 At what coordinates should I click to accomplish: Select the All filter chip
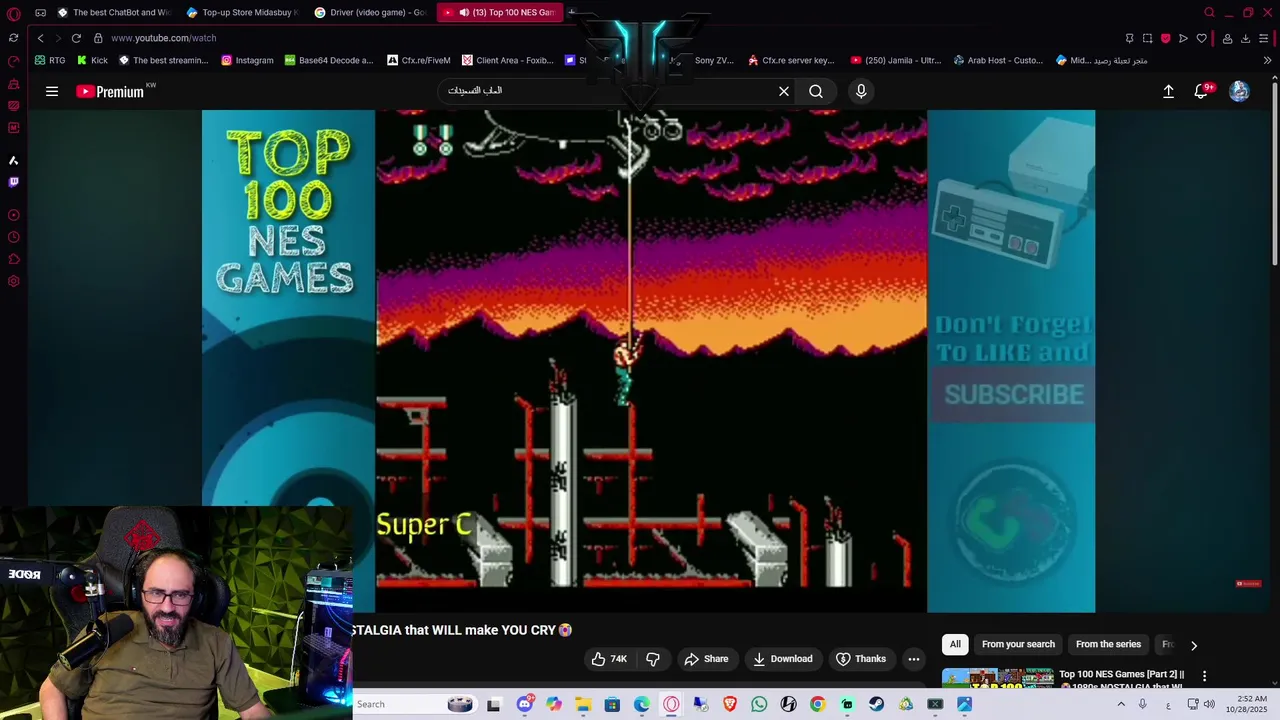pos(955,644)
